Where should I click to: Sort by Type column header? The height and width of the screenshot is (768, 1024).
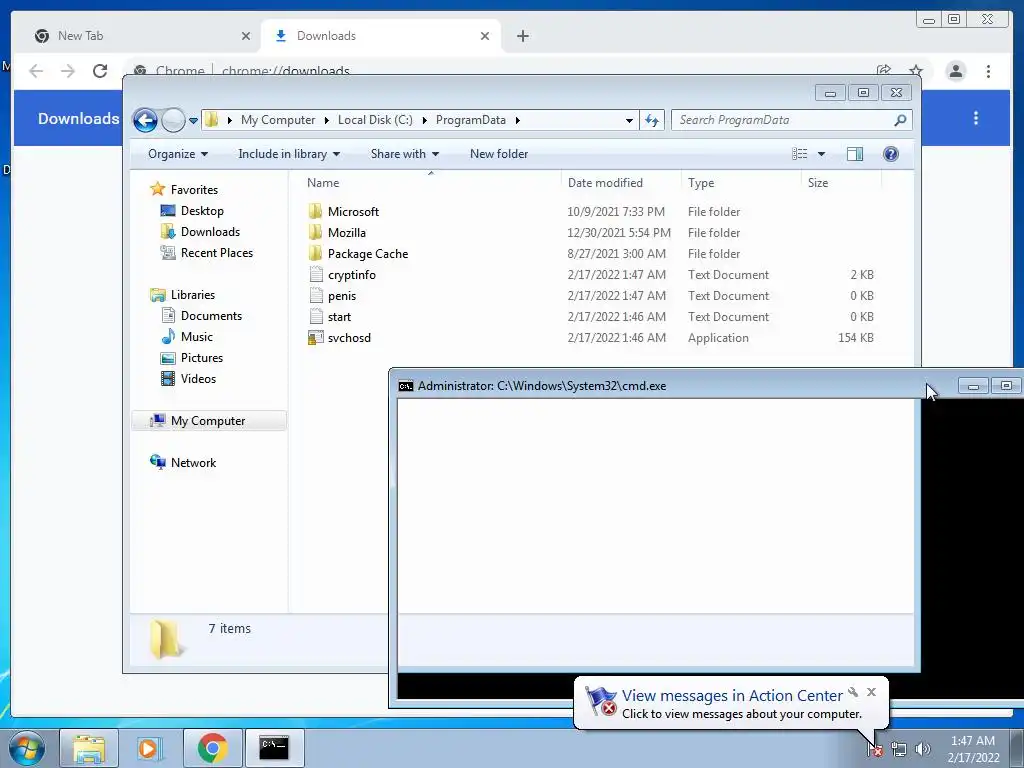click(x=701, y=183)
